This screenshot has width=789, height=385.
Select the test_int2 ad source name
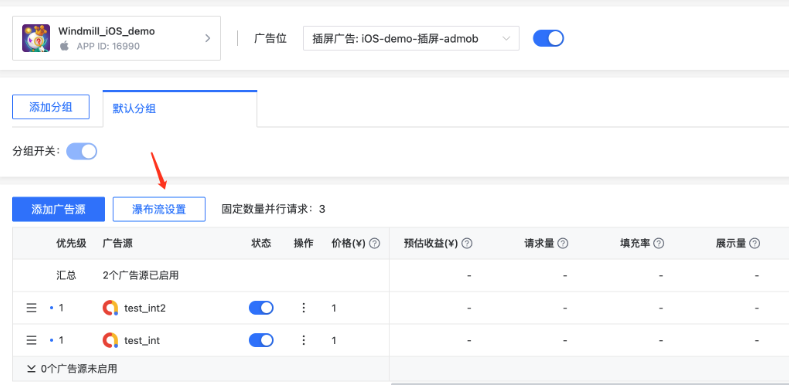pos(145,308)
